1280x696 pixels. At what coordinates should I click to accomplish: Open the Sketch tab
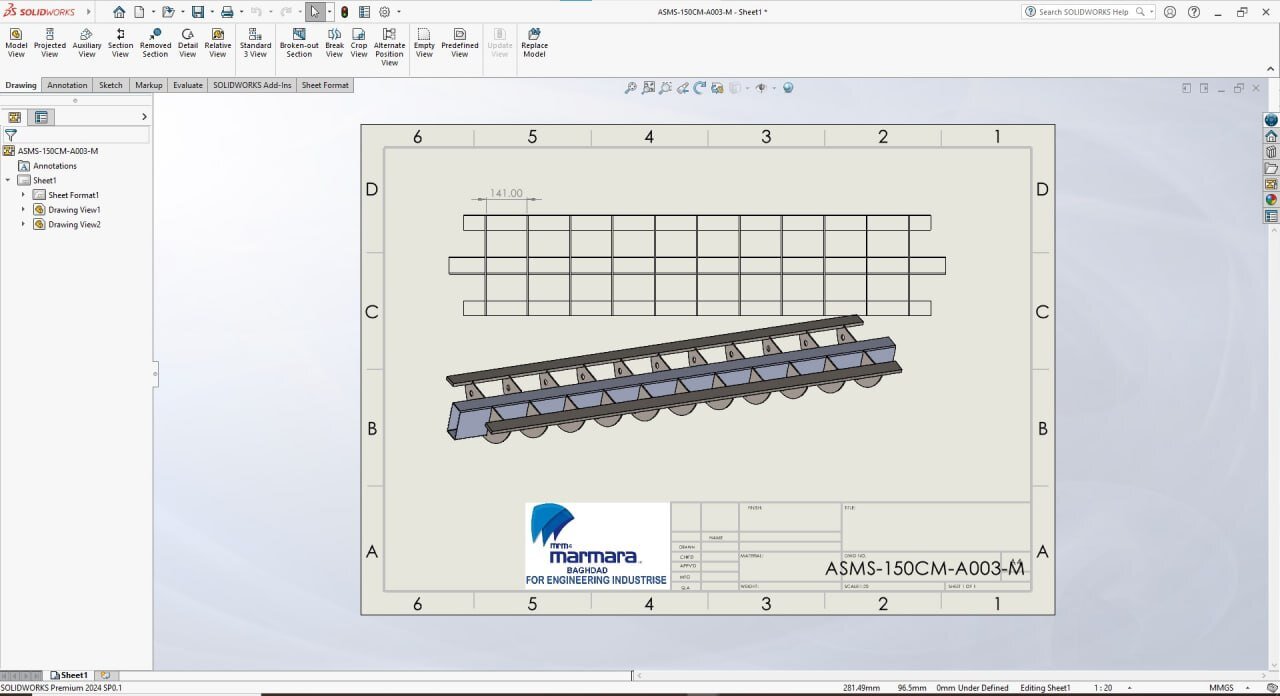coord(110,85)
